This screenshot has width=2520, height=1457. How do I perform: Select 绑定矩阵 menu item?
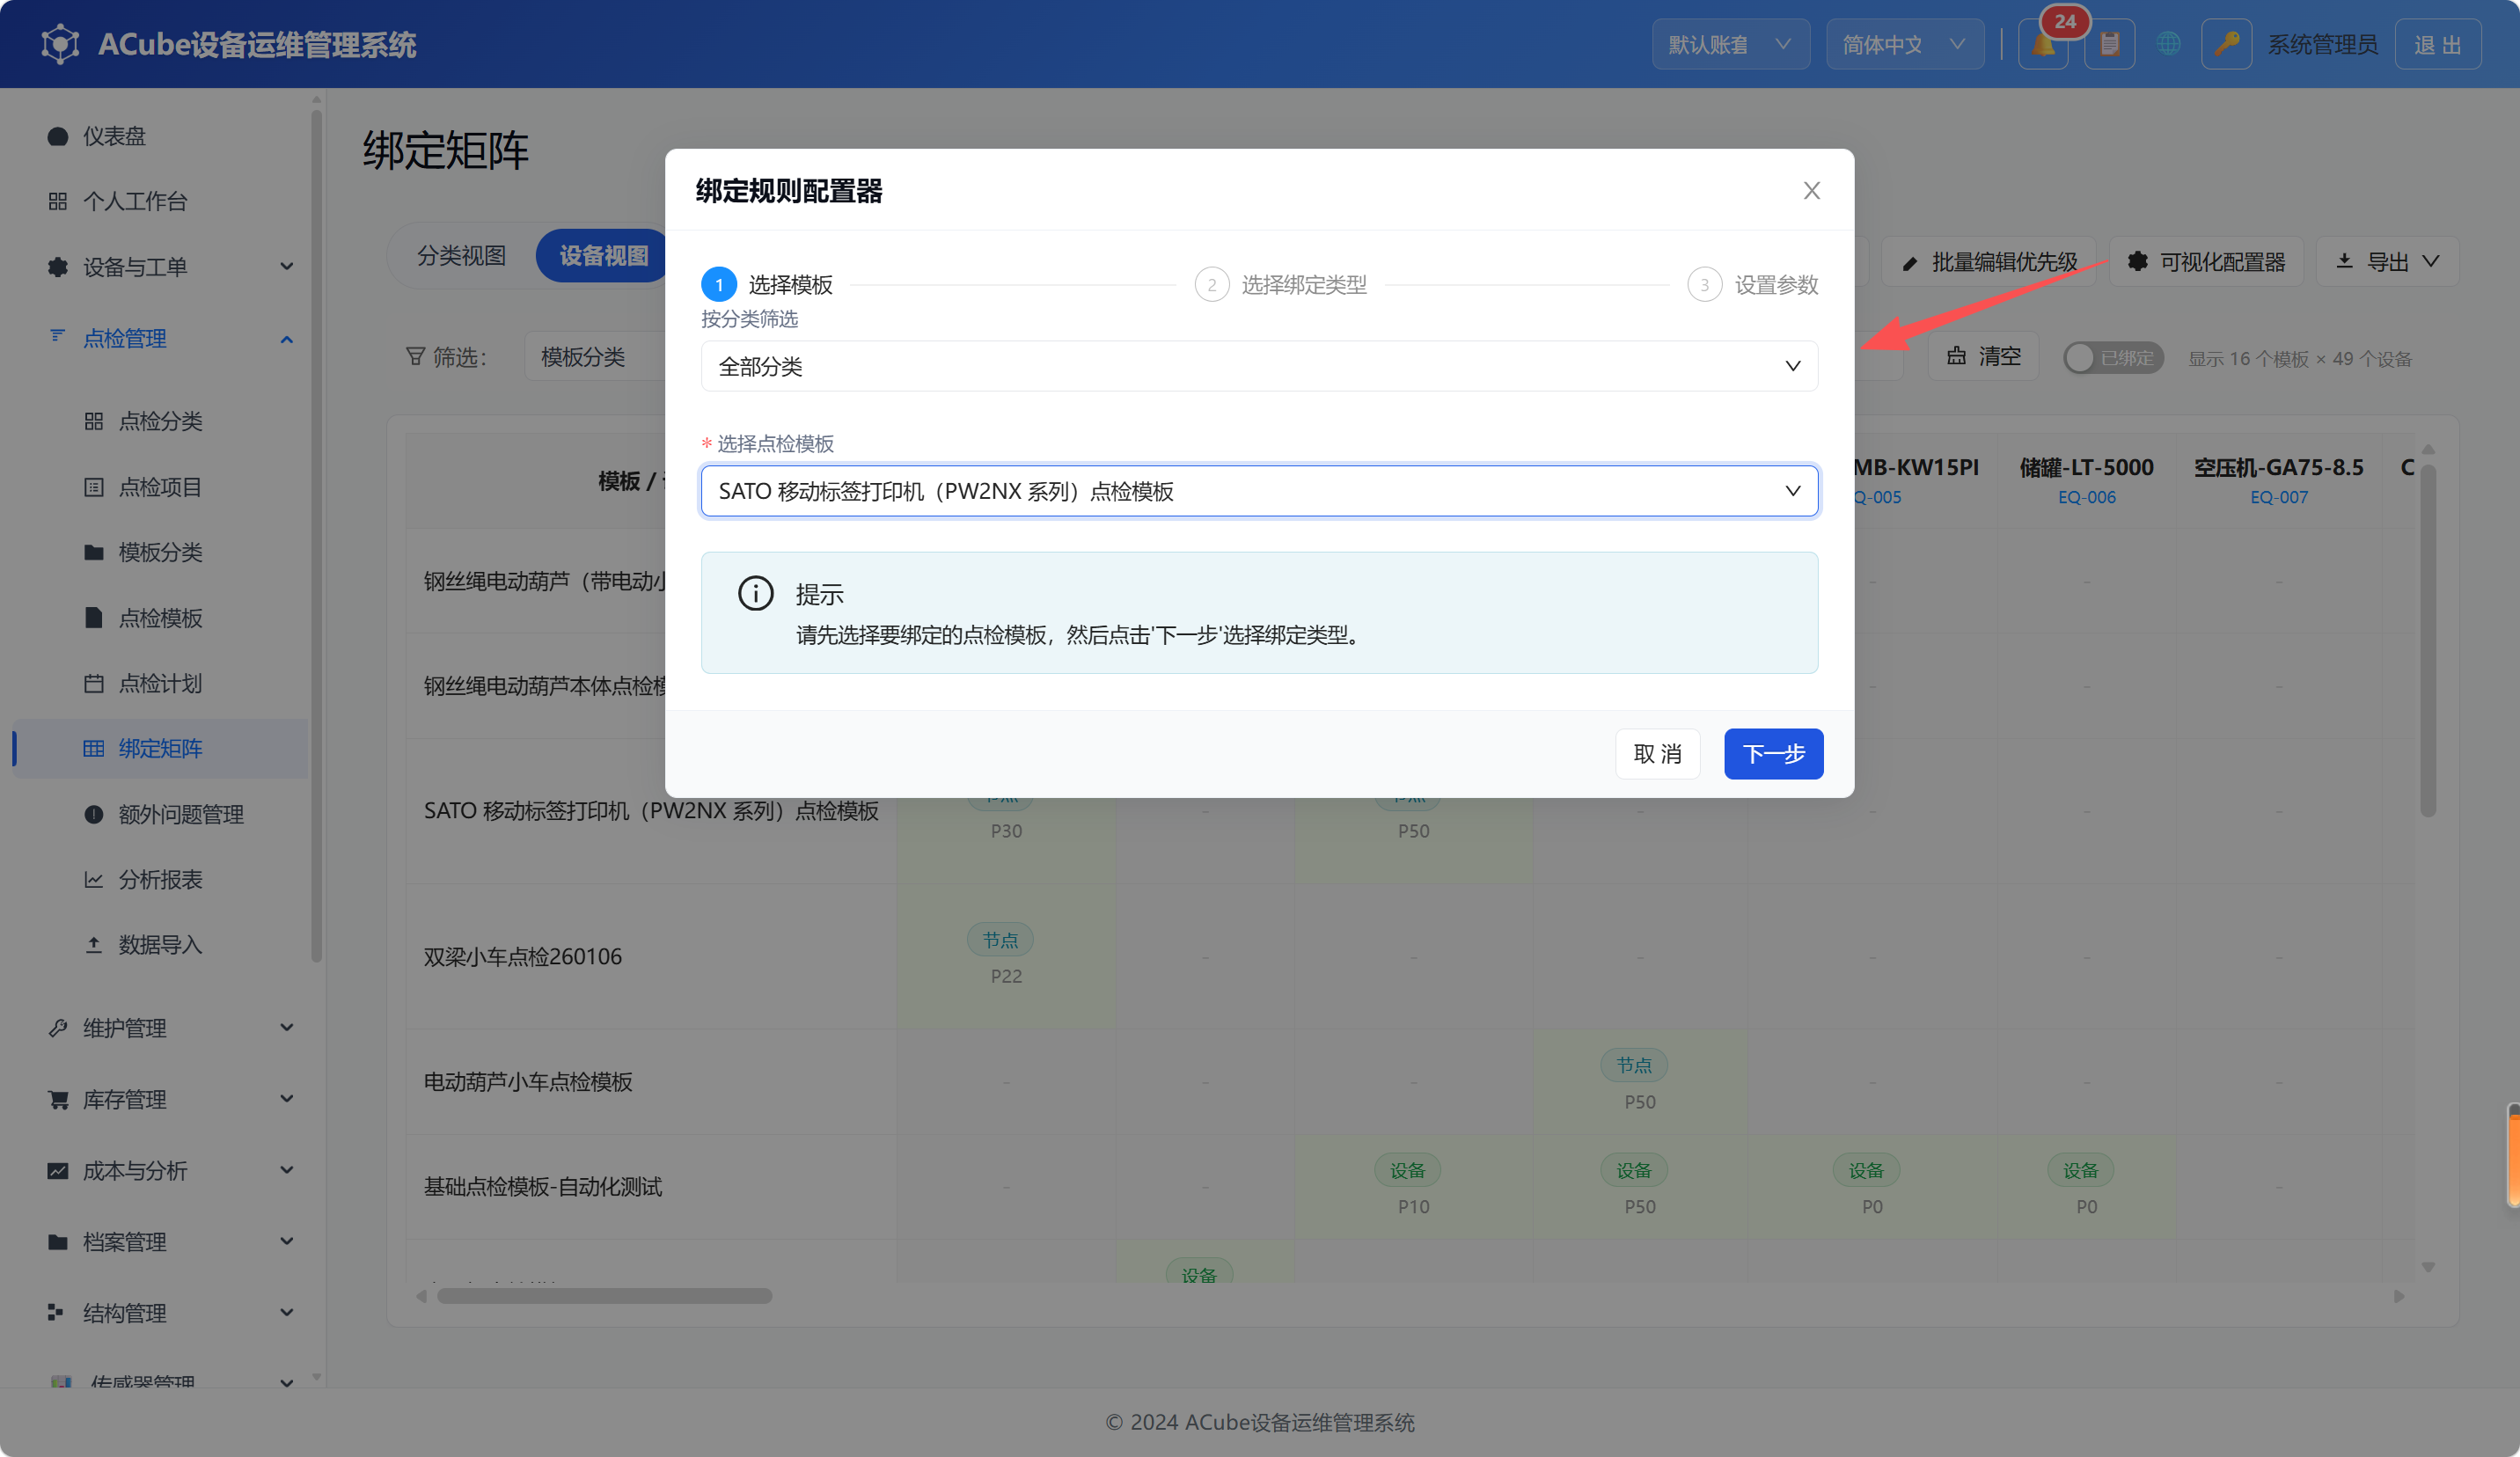(160, 748)
